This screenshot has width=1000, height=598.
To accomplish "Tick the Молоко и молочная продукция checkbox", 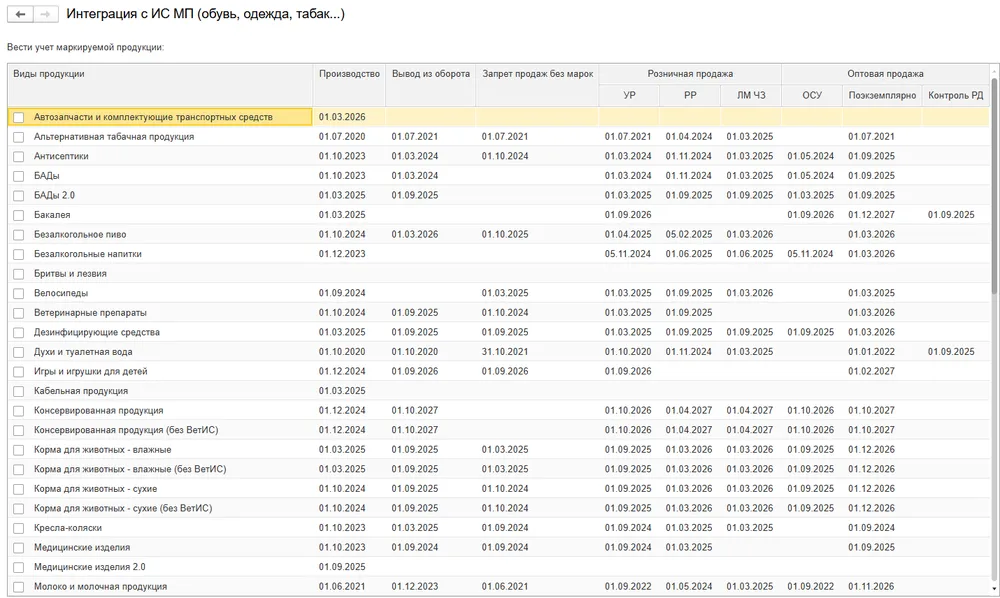I will pyautogui.click(x=18, y=587).
